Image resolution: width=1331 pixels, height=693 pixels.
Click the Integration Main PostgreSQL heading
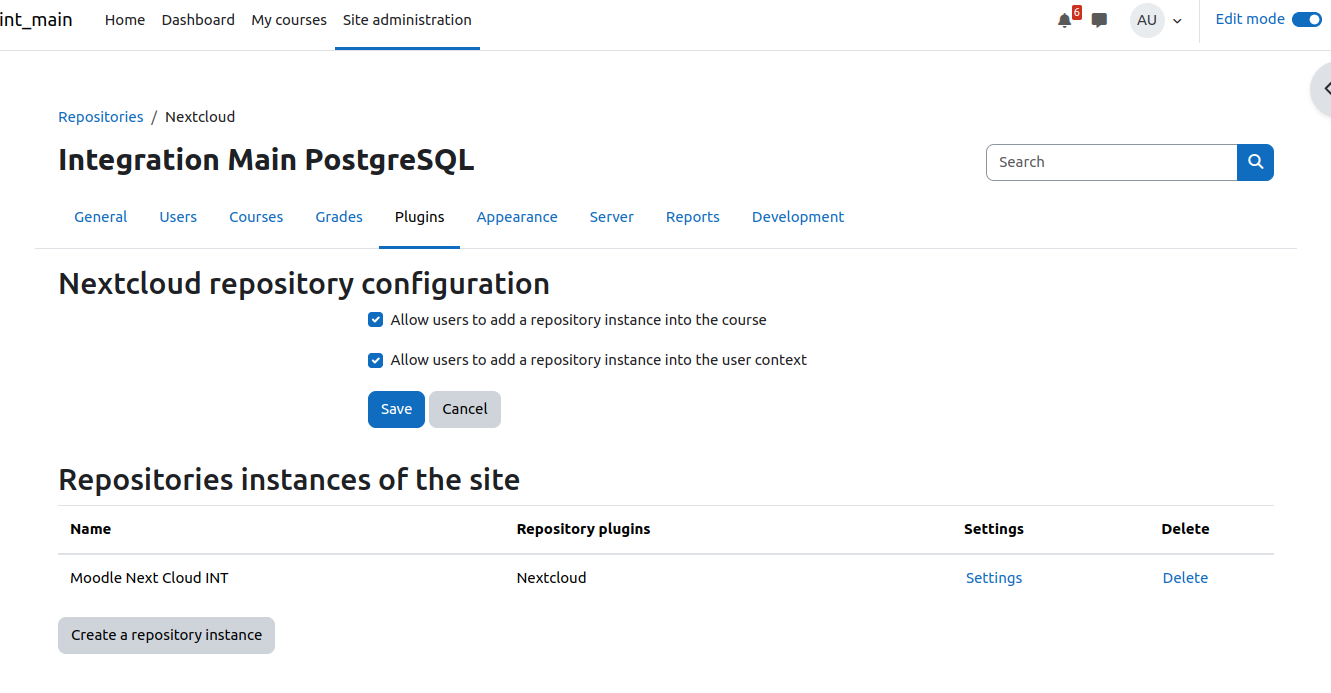point(266,160)
